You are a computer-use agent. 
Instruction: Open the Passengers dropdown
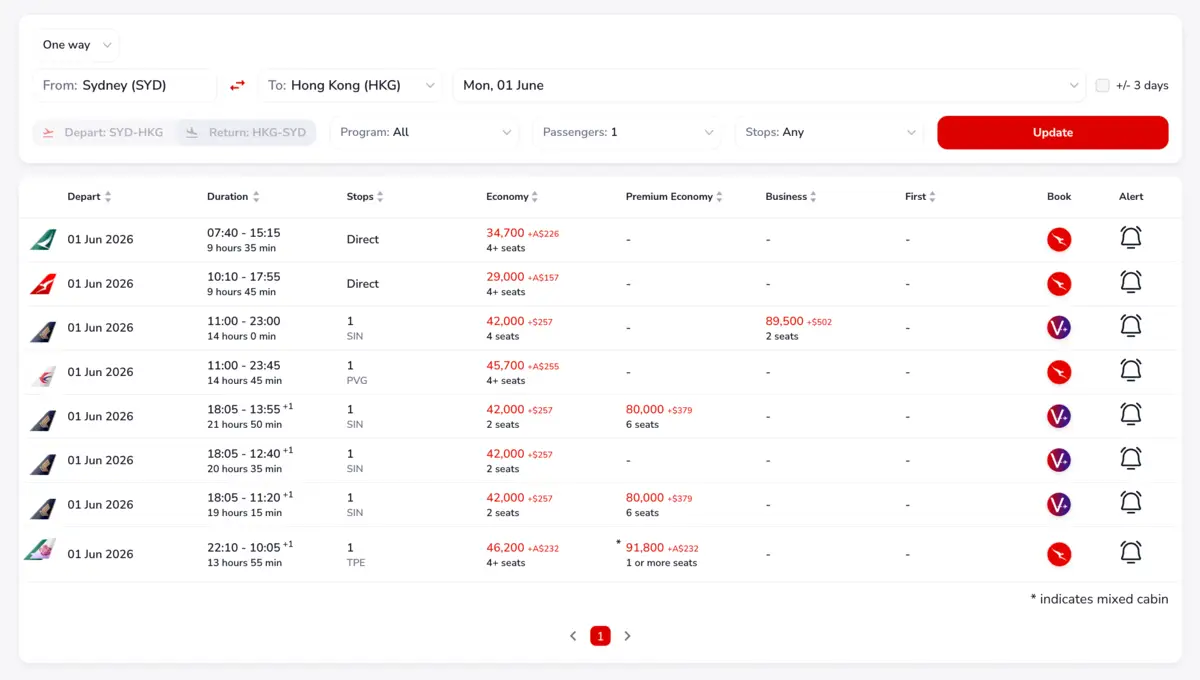627,132
